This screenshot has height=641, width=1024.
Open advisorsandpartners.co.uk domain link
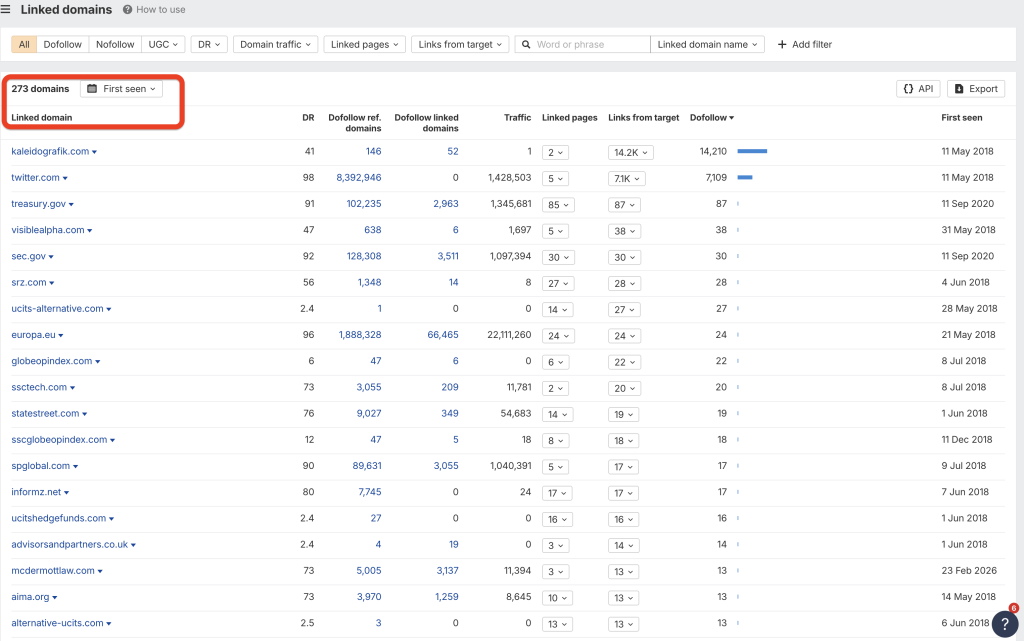(x=70, y=544)
